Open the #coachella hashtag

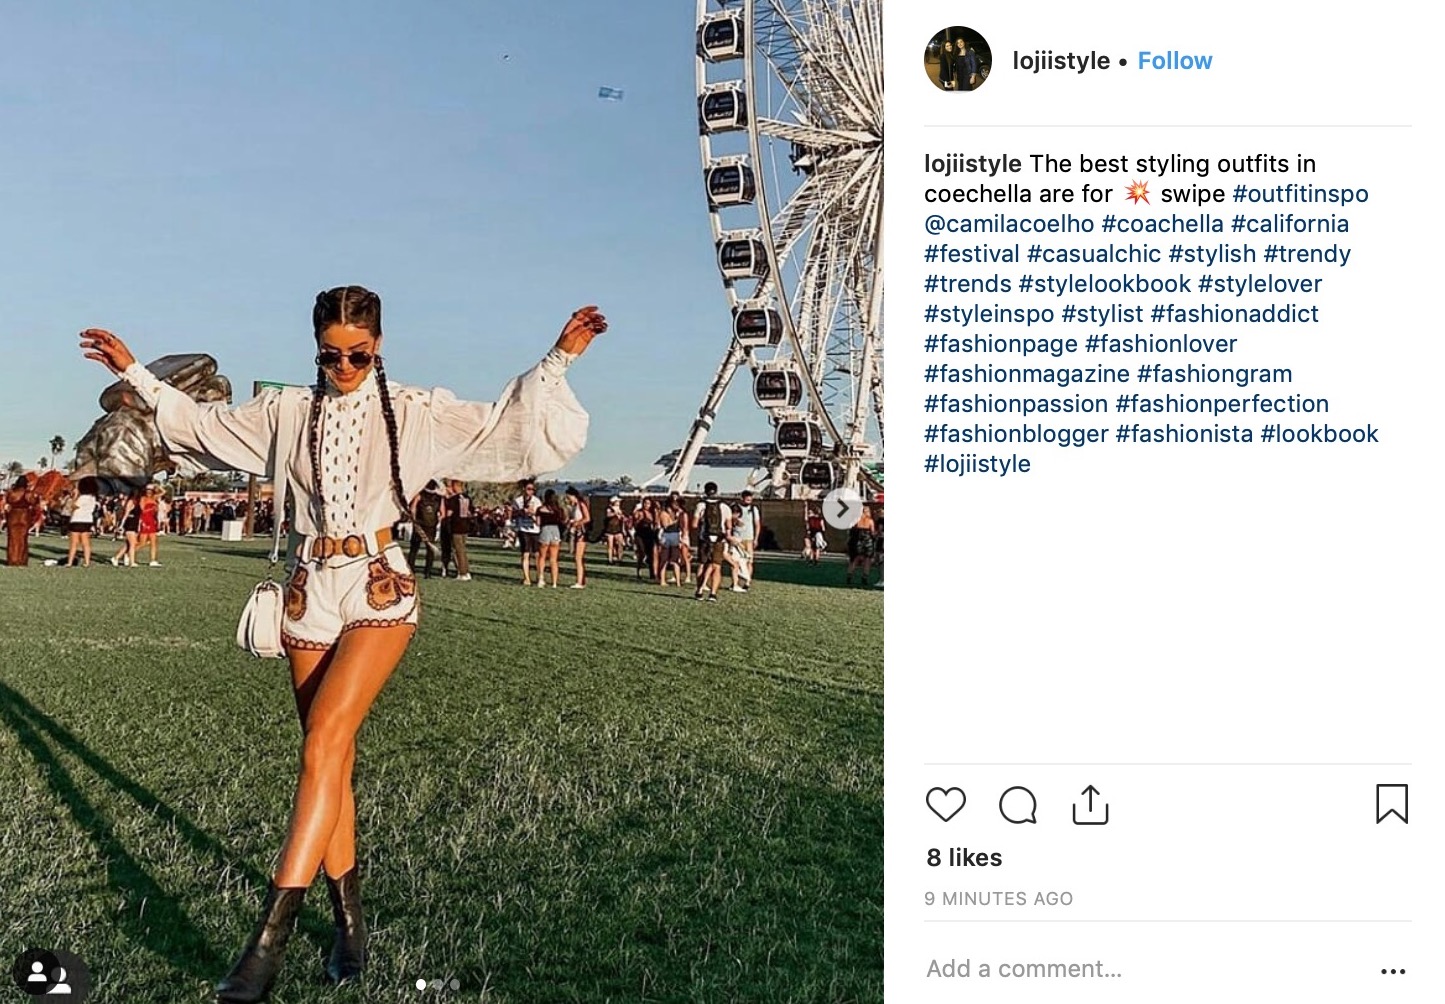[x=1162, y=224]
